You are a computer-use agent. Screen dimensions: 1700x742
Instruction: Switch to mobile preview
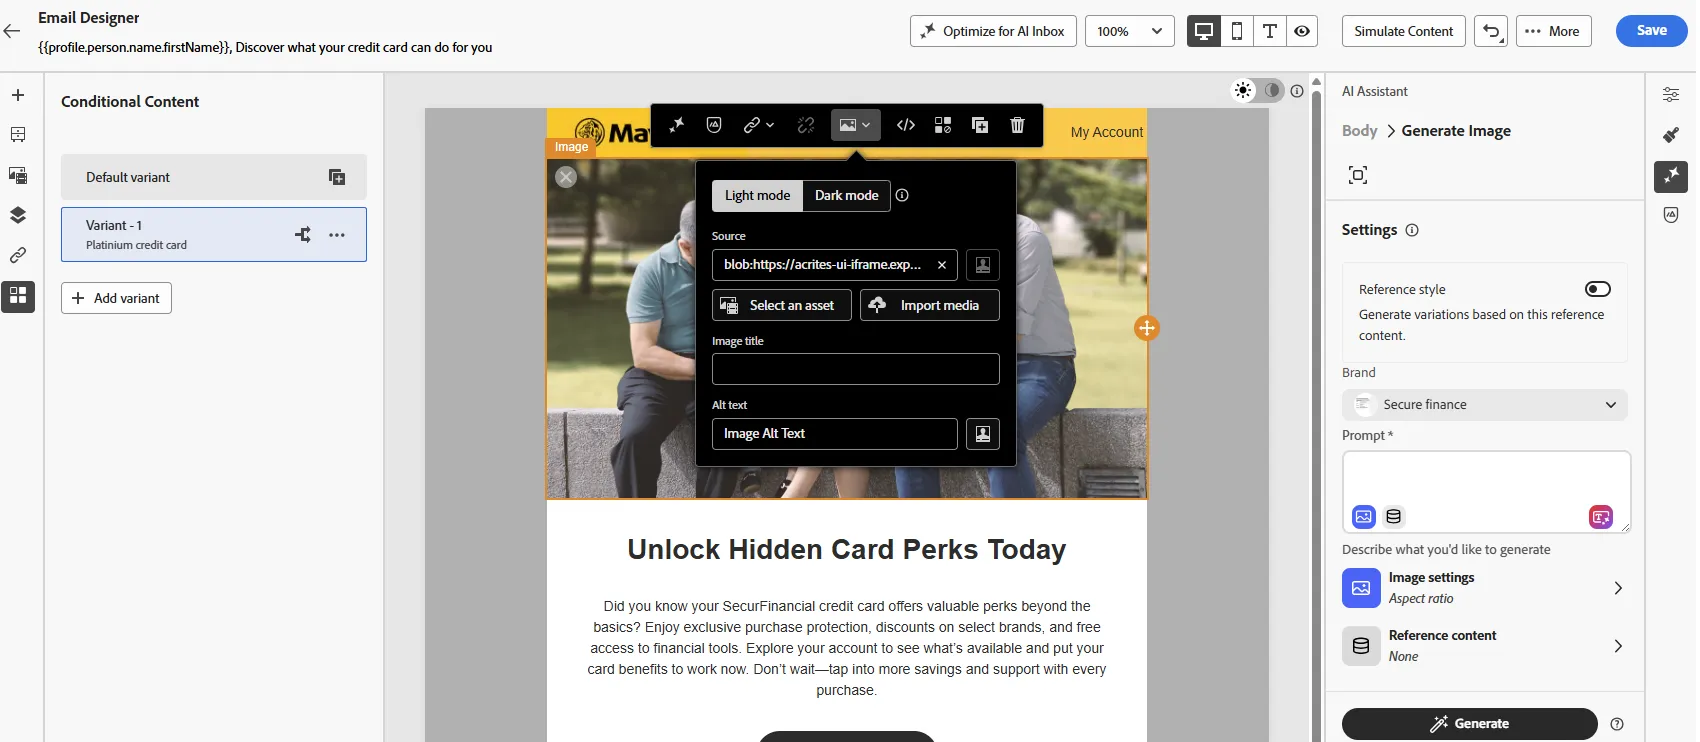point(1237,31)
